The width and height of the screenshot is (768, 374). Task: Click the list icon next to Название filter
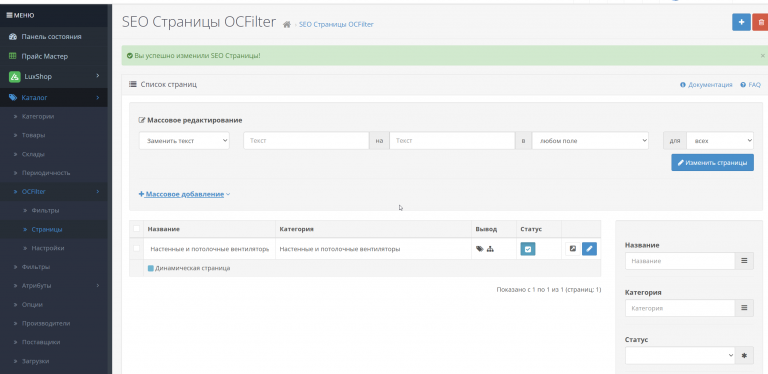(744, 261)
